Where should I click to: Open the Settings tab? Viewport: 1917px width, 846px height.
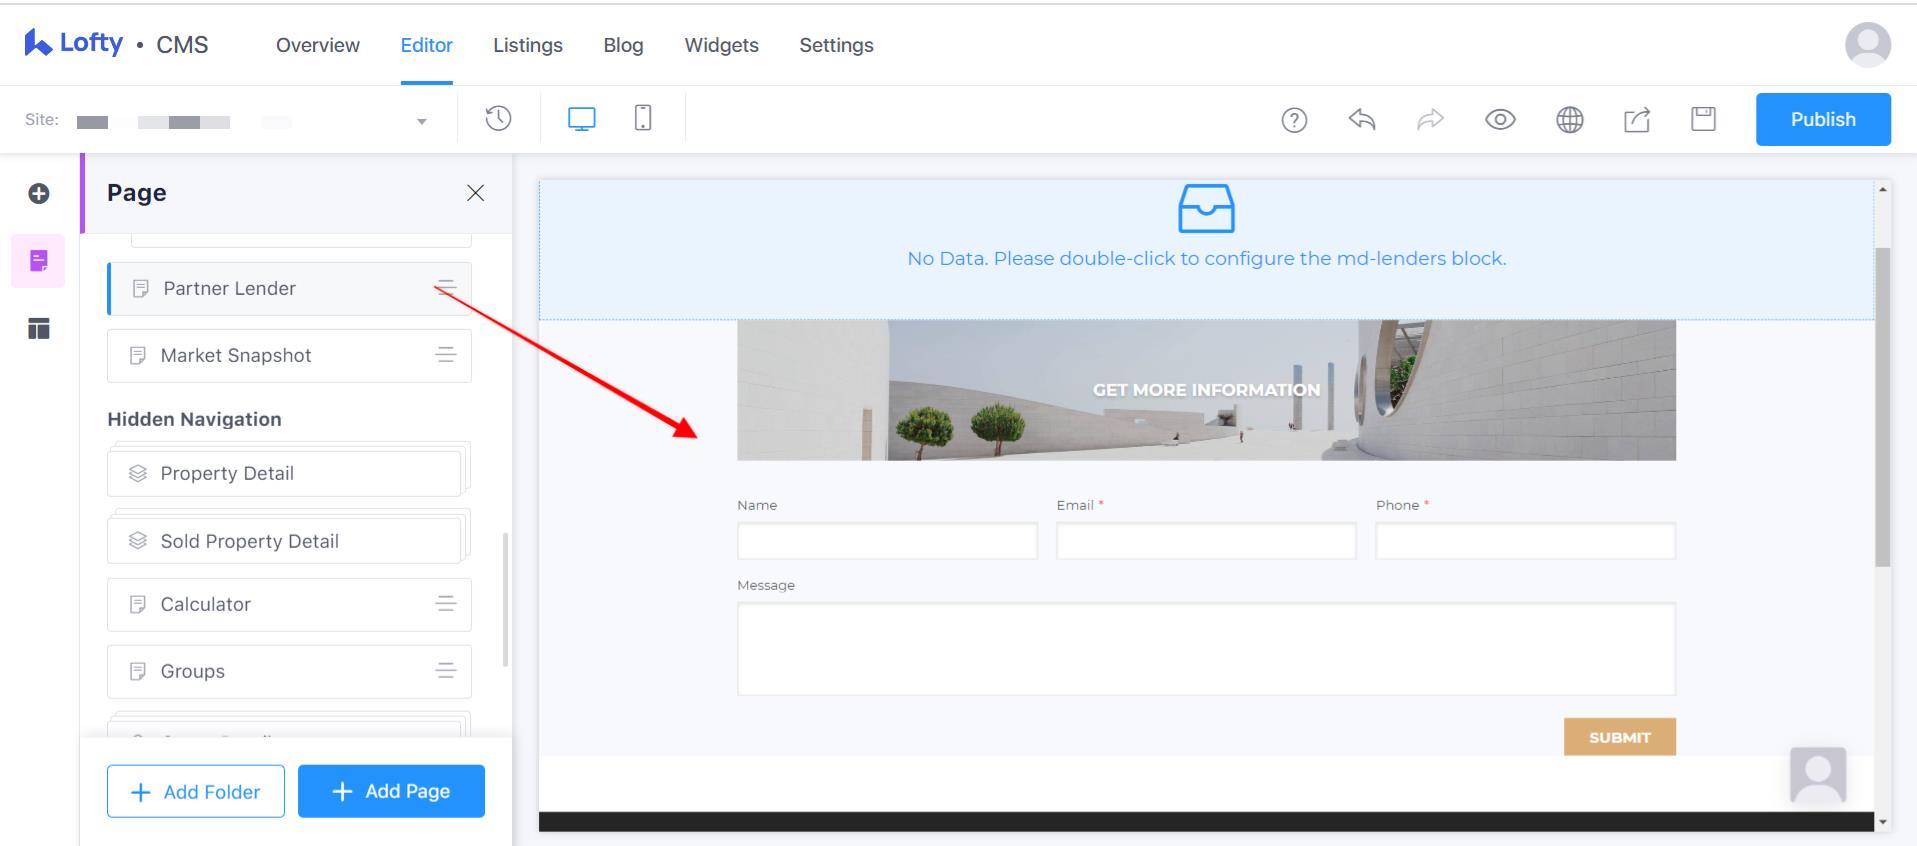(x=836, y=45)
